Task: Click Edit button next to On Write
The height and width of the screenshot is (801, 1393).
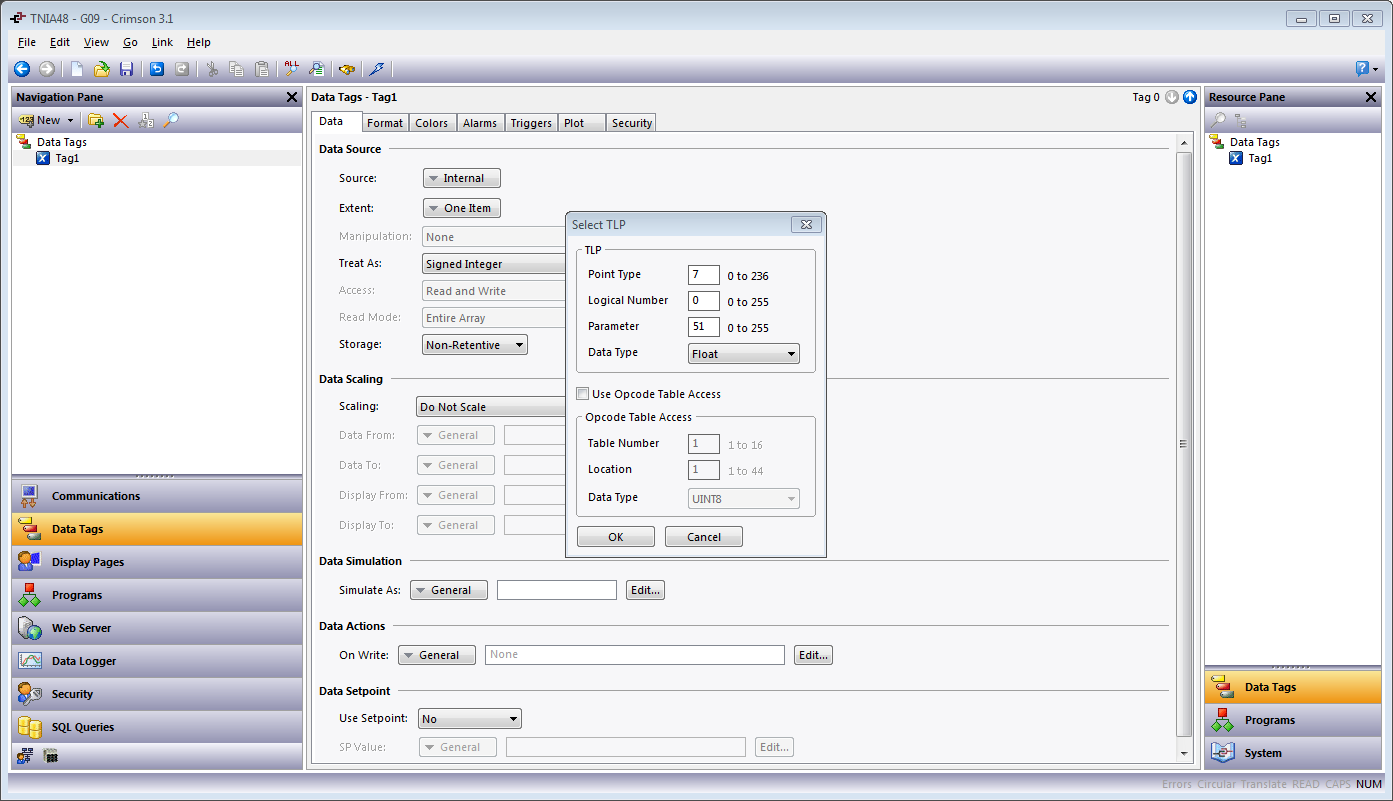Action: pyautogui.click(x=813, y=655)
